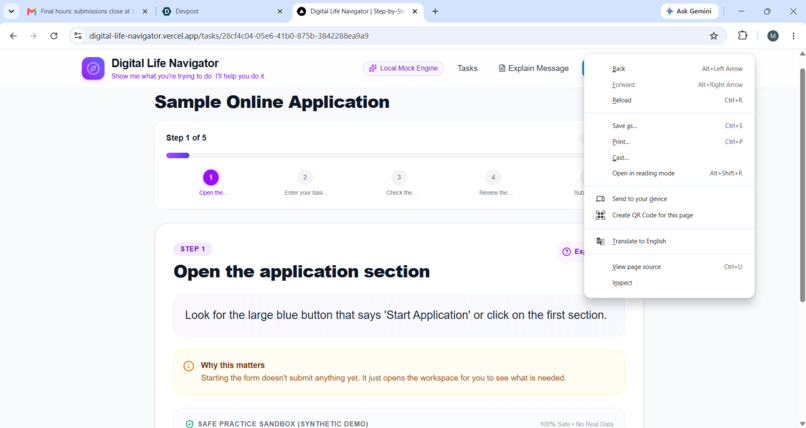Select Reload in the context menu
This screenshot has width=806, height=428.
coord(669,100)
